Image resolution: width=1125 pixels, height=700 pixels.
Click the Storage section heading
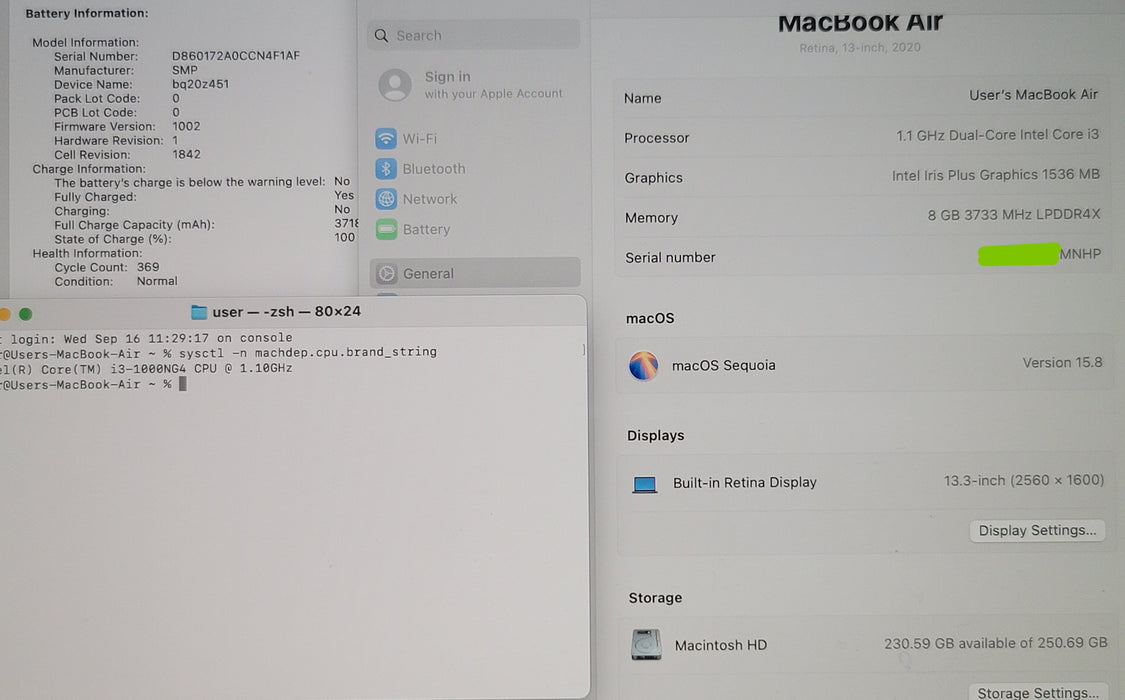coord(655,597)
